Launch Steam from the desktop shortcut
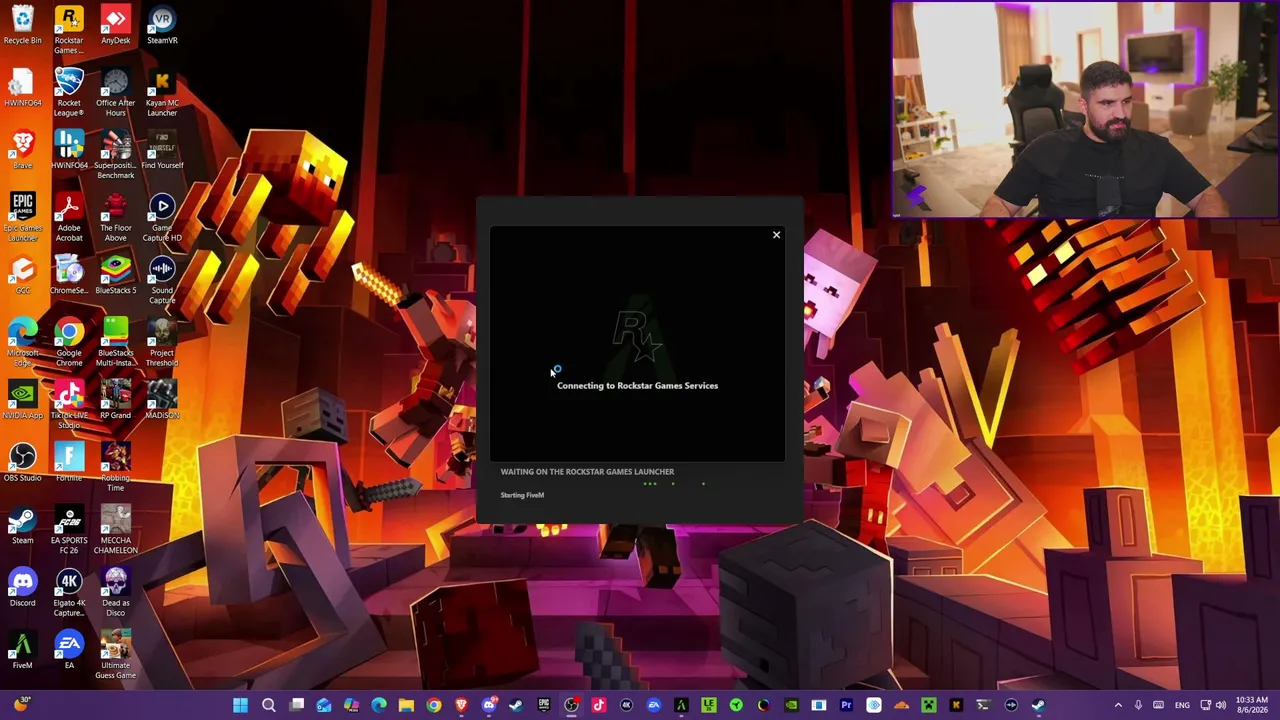The image size is (1280, 720). 22,526
